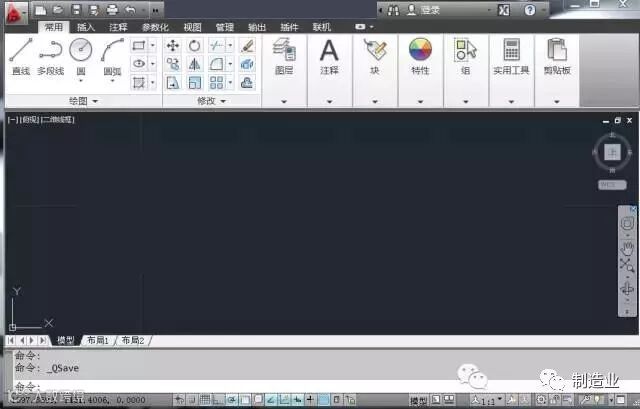Toggle Dynamic Input in status bar
This screenshot has height=409, width=640.
(x=298, y=400)
